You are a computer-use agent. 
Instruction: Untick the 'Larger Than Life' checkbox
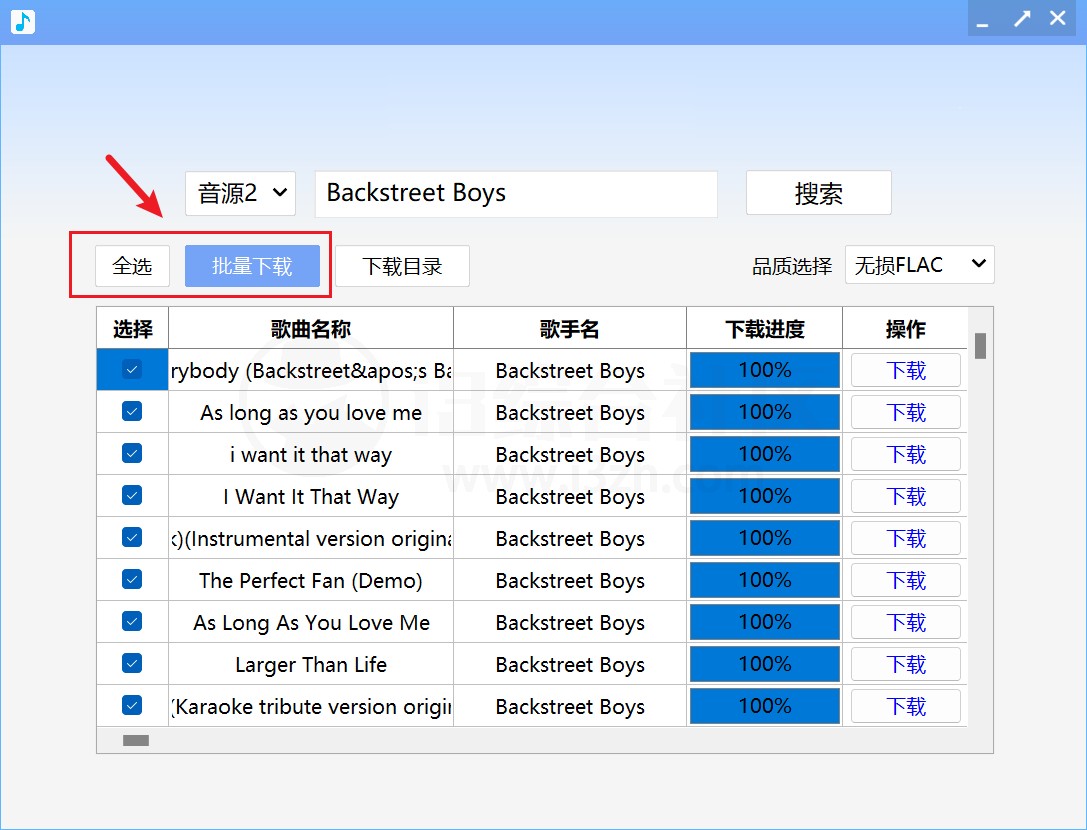tap(132, 664)
